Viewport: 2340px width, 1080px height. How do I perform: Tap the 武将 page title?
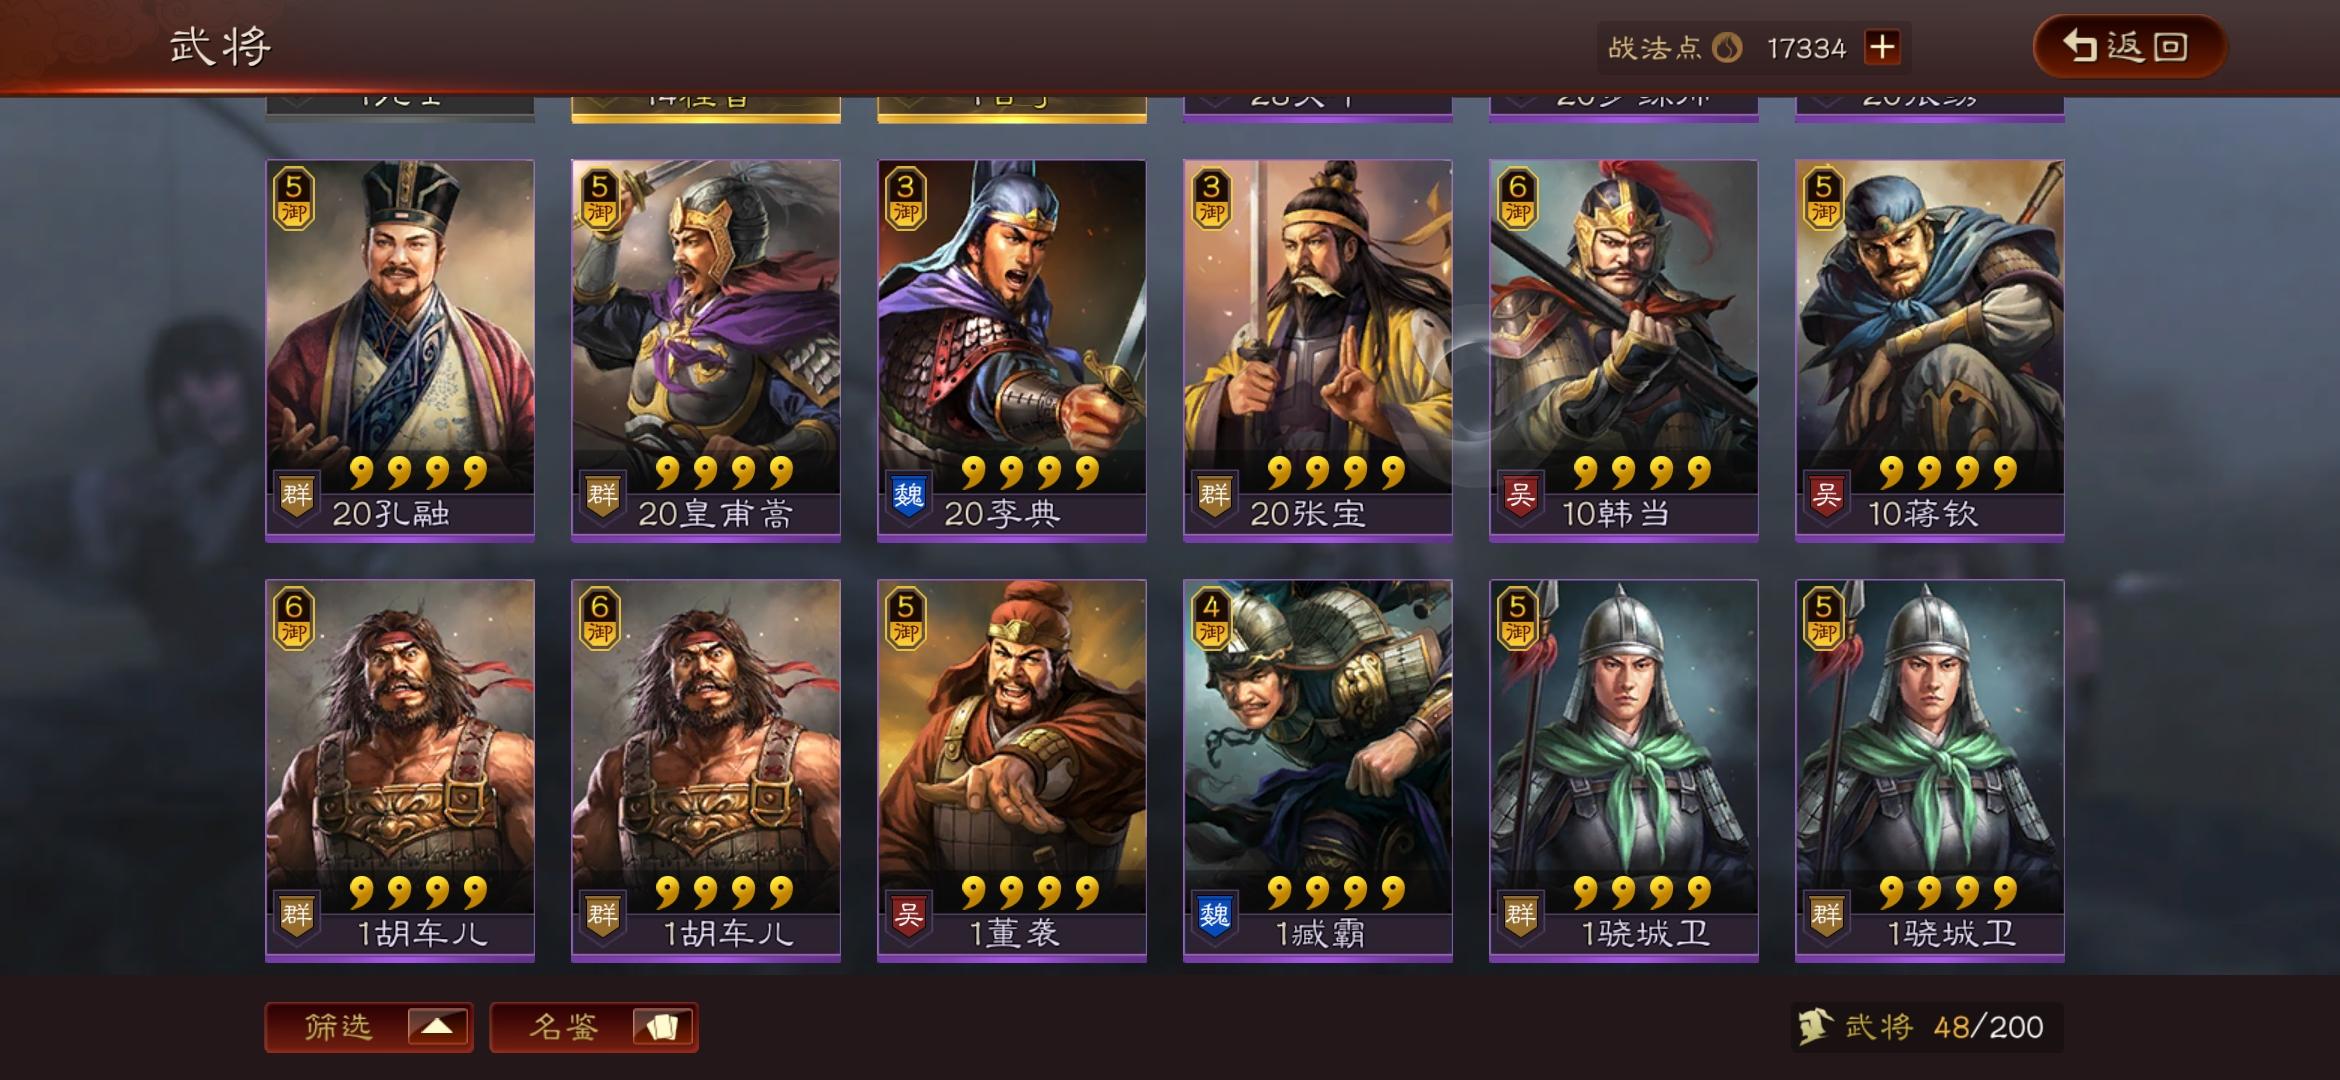[x=220, y=46]
